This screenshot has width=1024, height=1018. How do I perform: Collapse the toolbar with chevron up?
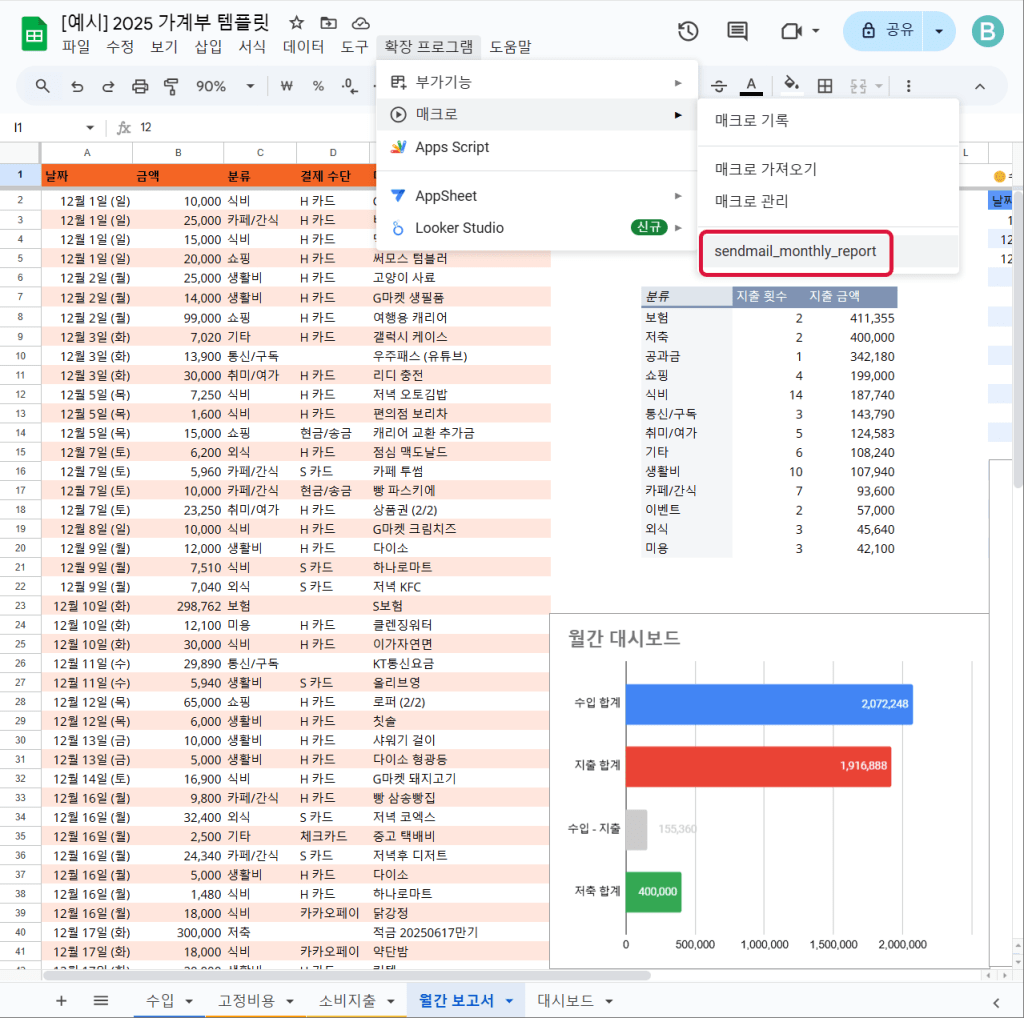point(980,86)
